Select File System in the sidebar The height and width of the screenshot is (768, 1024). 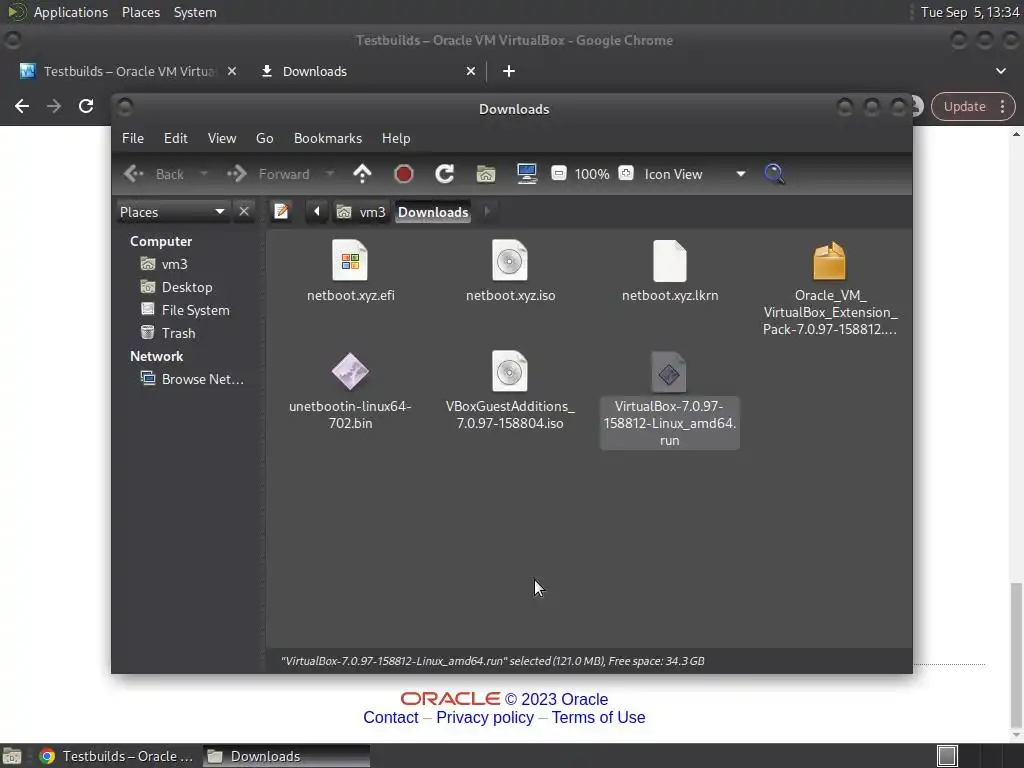point(185,310)
